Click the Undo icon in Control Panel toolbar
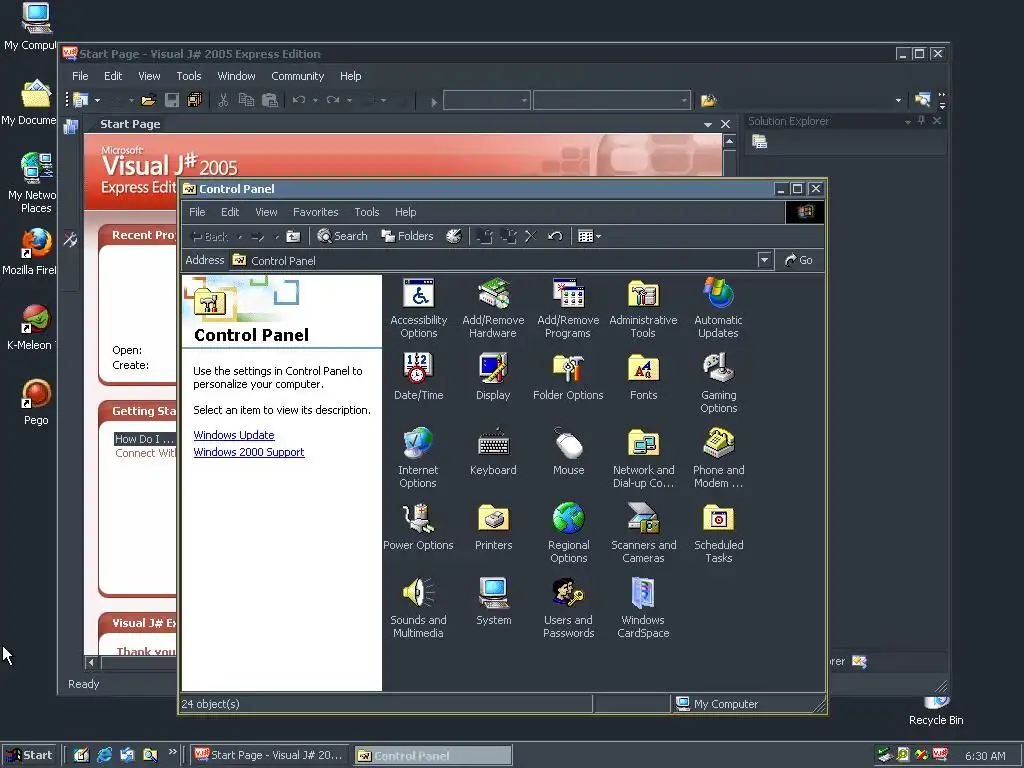This screenshot has width=1024, height=768. pyautogui.click(x=555, y=236)
